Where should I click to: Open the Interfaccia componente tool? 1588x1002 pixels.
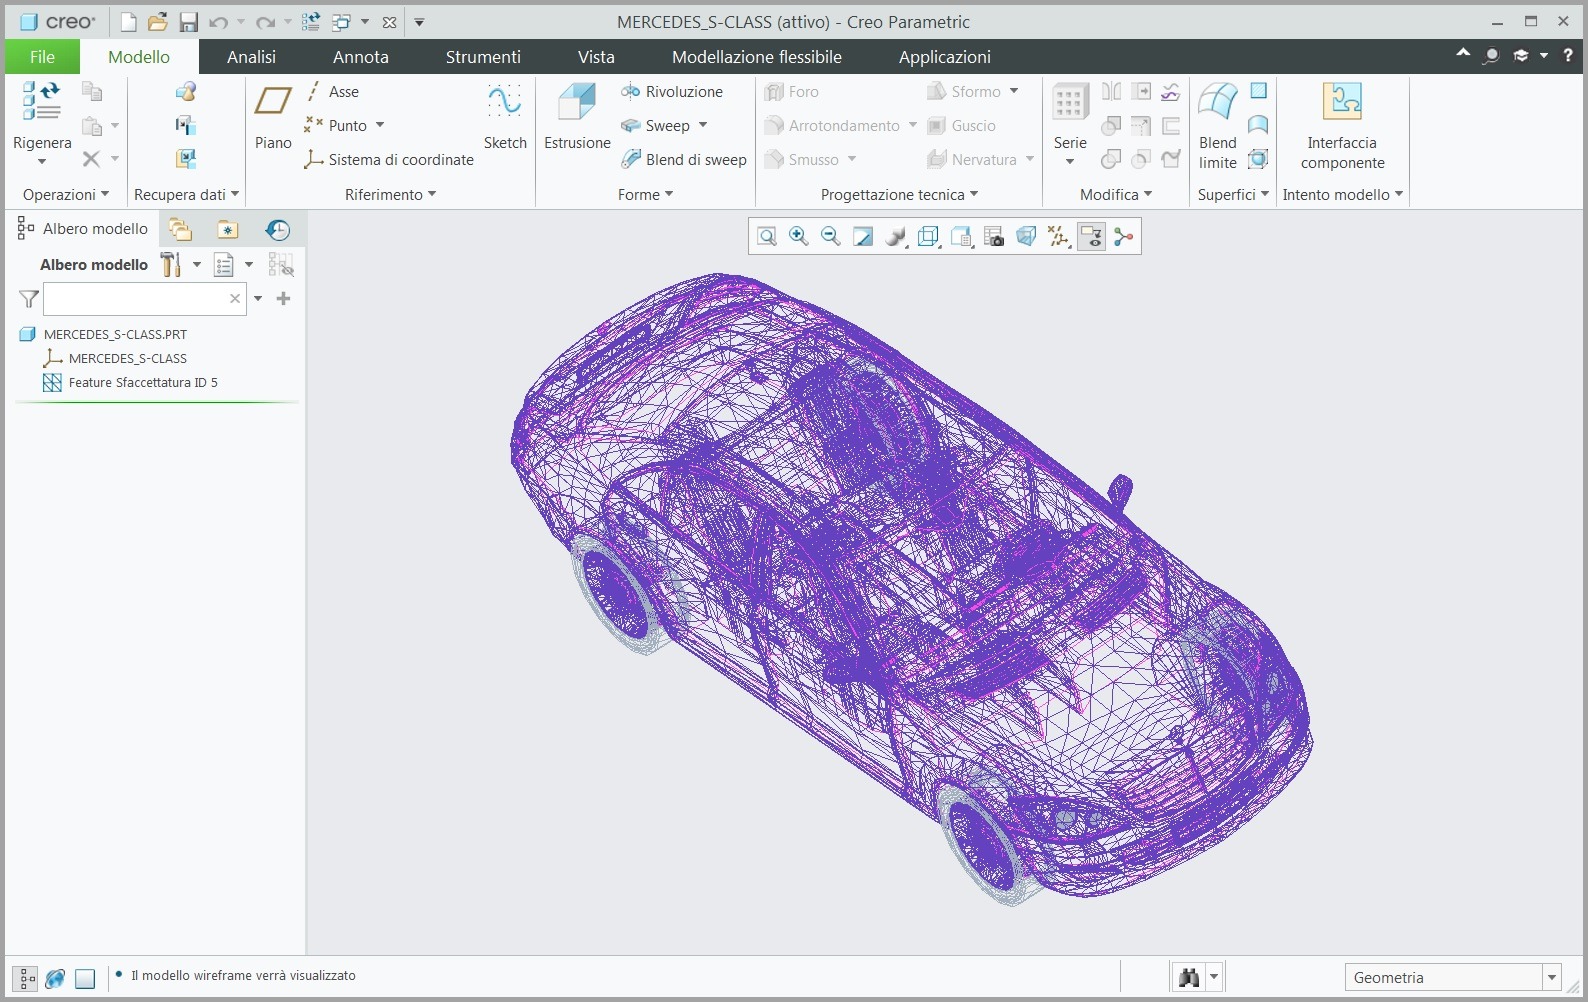[1342, 125]
